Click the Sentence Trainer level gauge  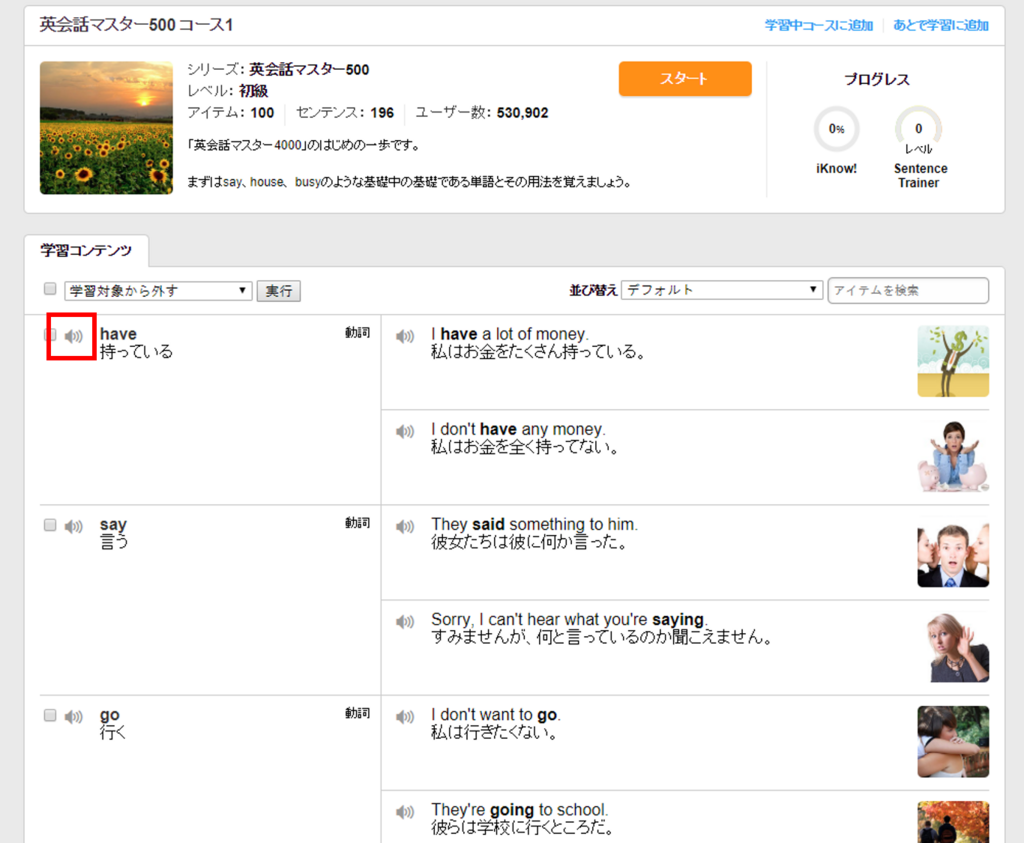point(918,129)
